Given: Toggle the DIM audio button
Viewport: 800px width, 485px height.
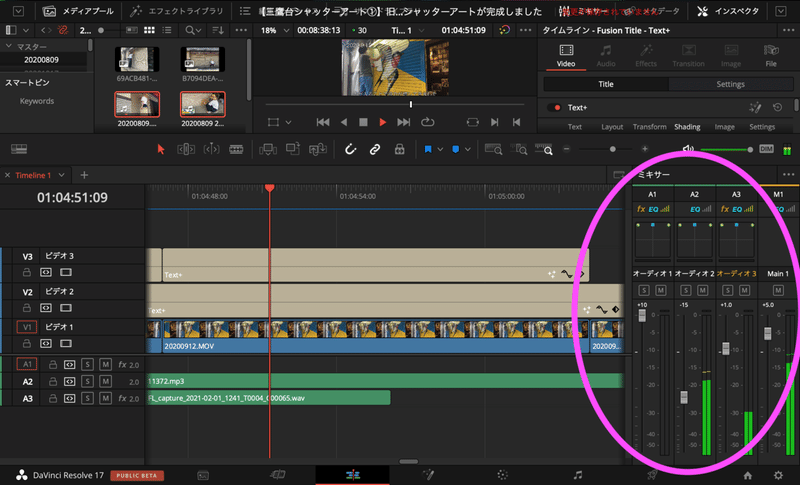Looking at the screenshot, I should [766, 148].
